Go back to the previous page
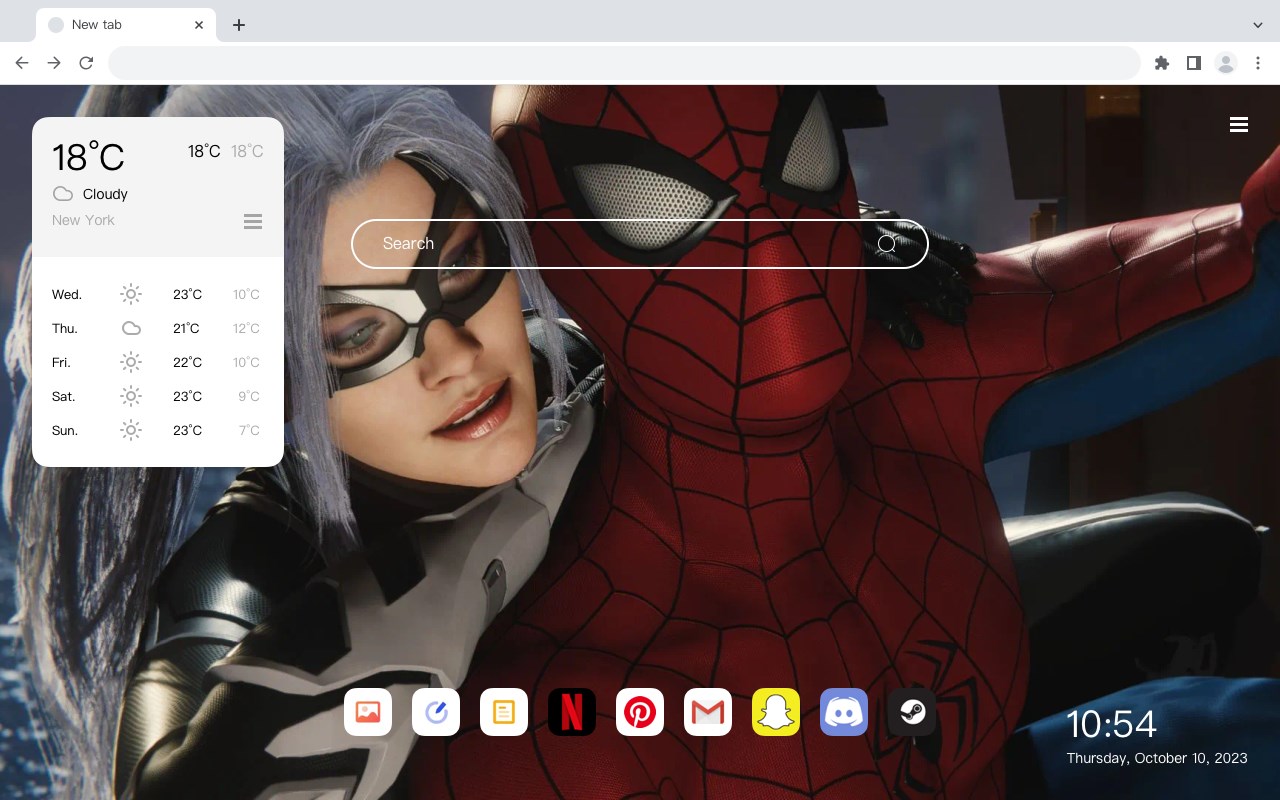 [22, 63]
